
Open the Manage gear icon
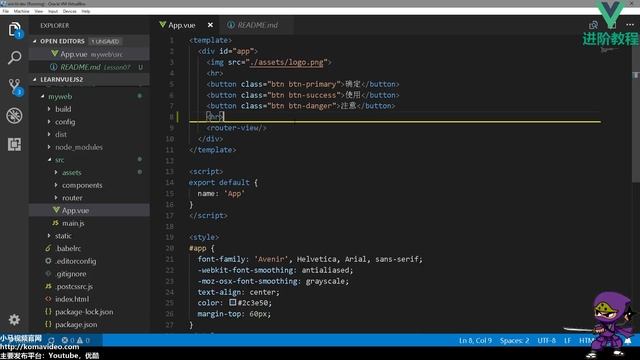coord(14,319)
